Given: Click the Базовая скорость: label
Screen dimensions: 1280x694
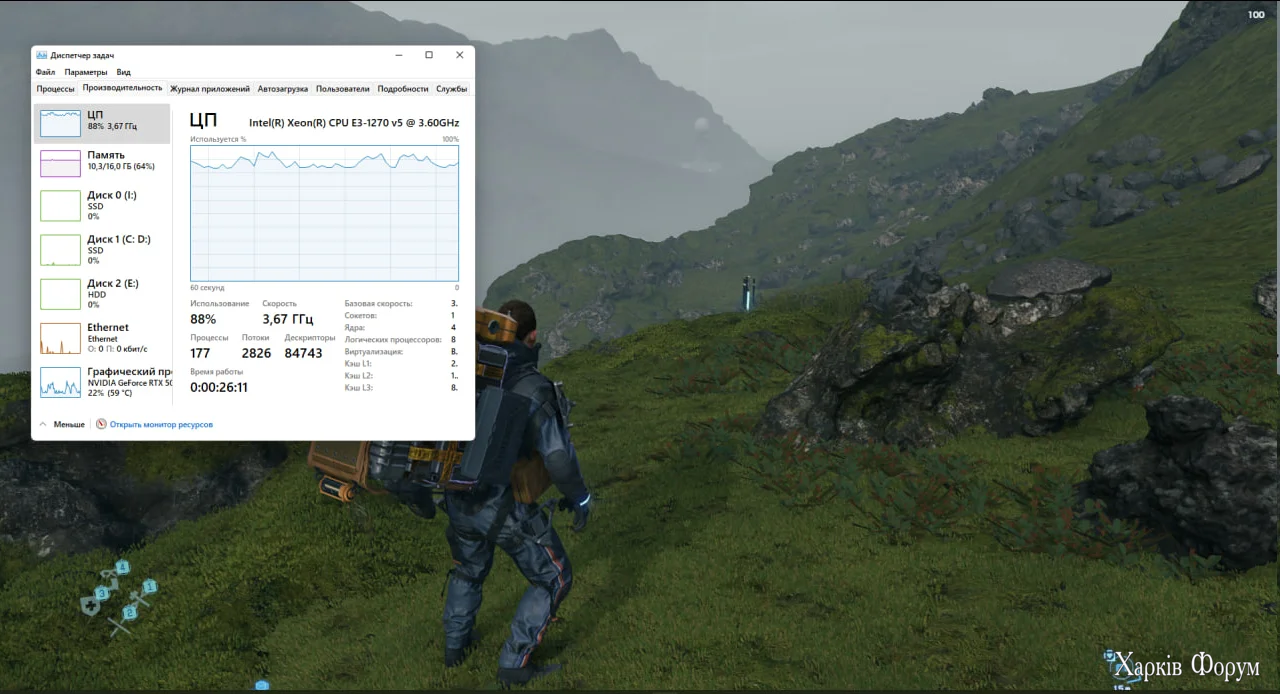Looking at the screenshot, I should click(378, 303).
